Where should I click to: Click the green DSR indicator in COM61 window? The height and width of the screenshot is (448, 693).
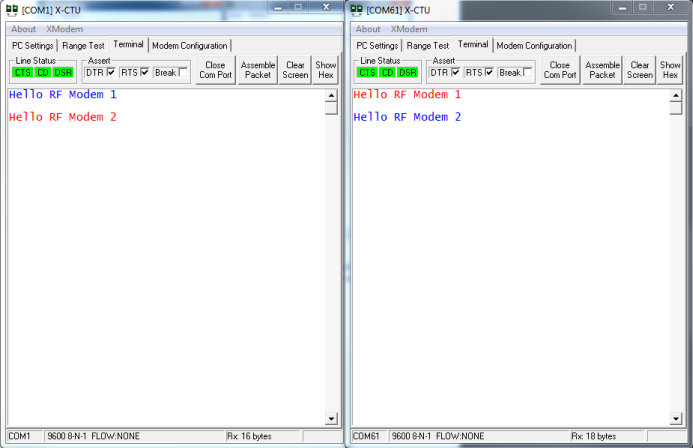pyautogui.click(x=408, y=72)
